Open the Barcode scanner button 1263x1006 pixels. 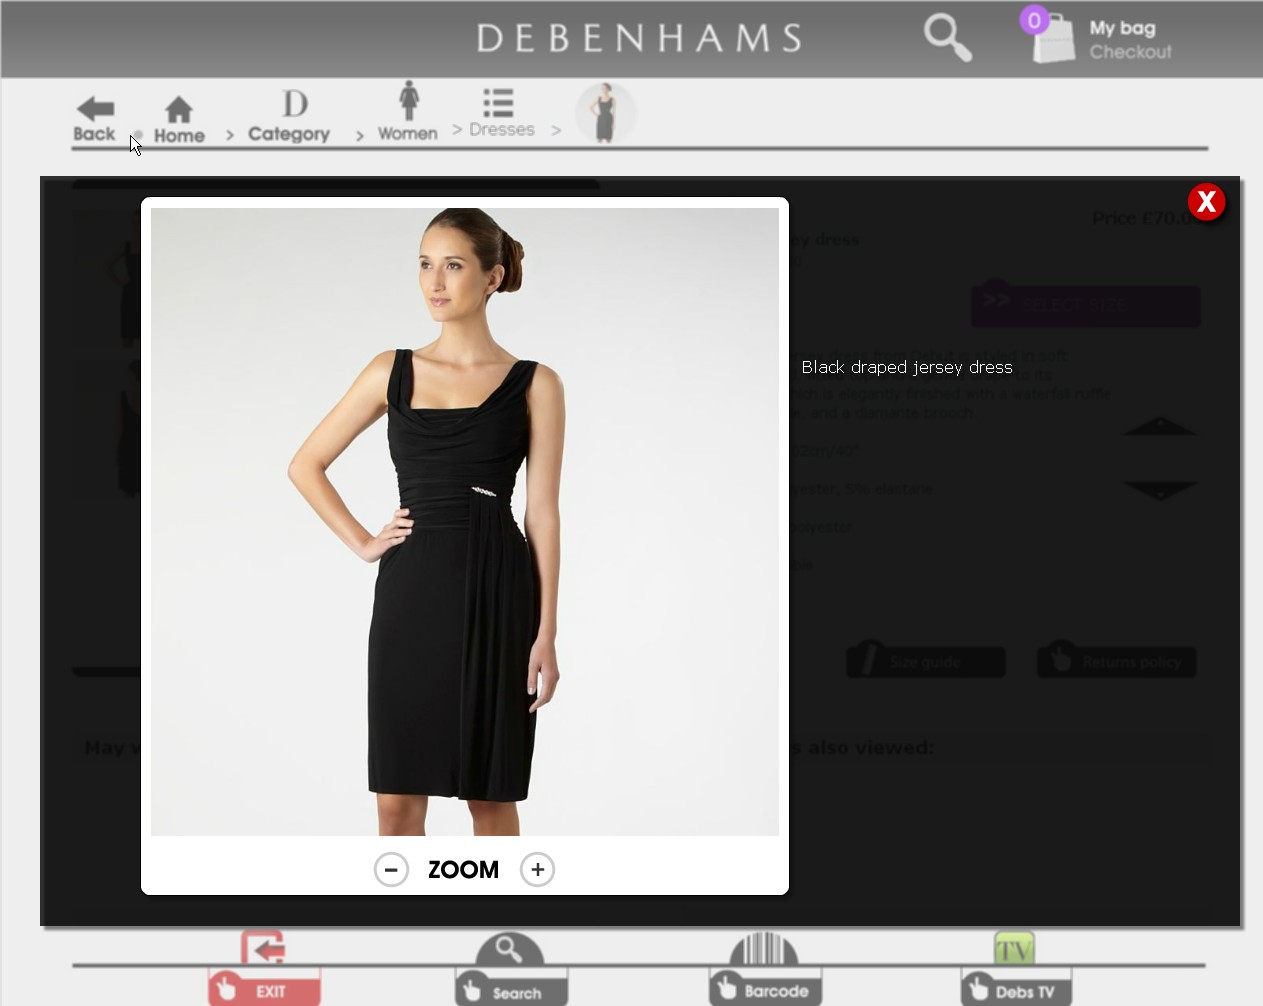click(765, 988)
